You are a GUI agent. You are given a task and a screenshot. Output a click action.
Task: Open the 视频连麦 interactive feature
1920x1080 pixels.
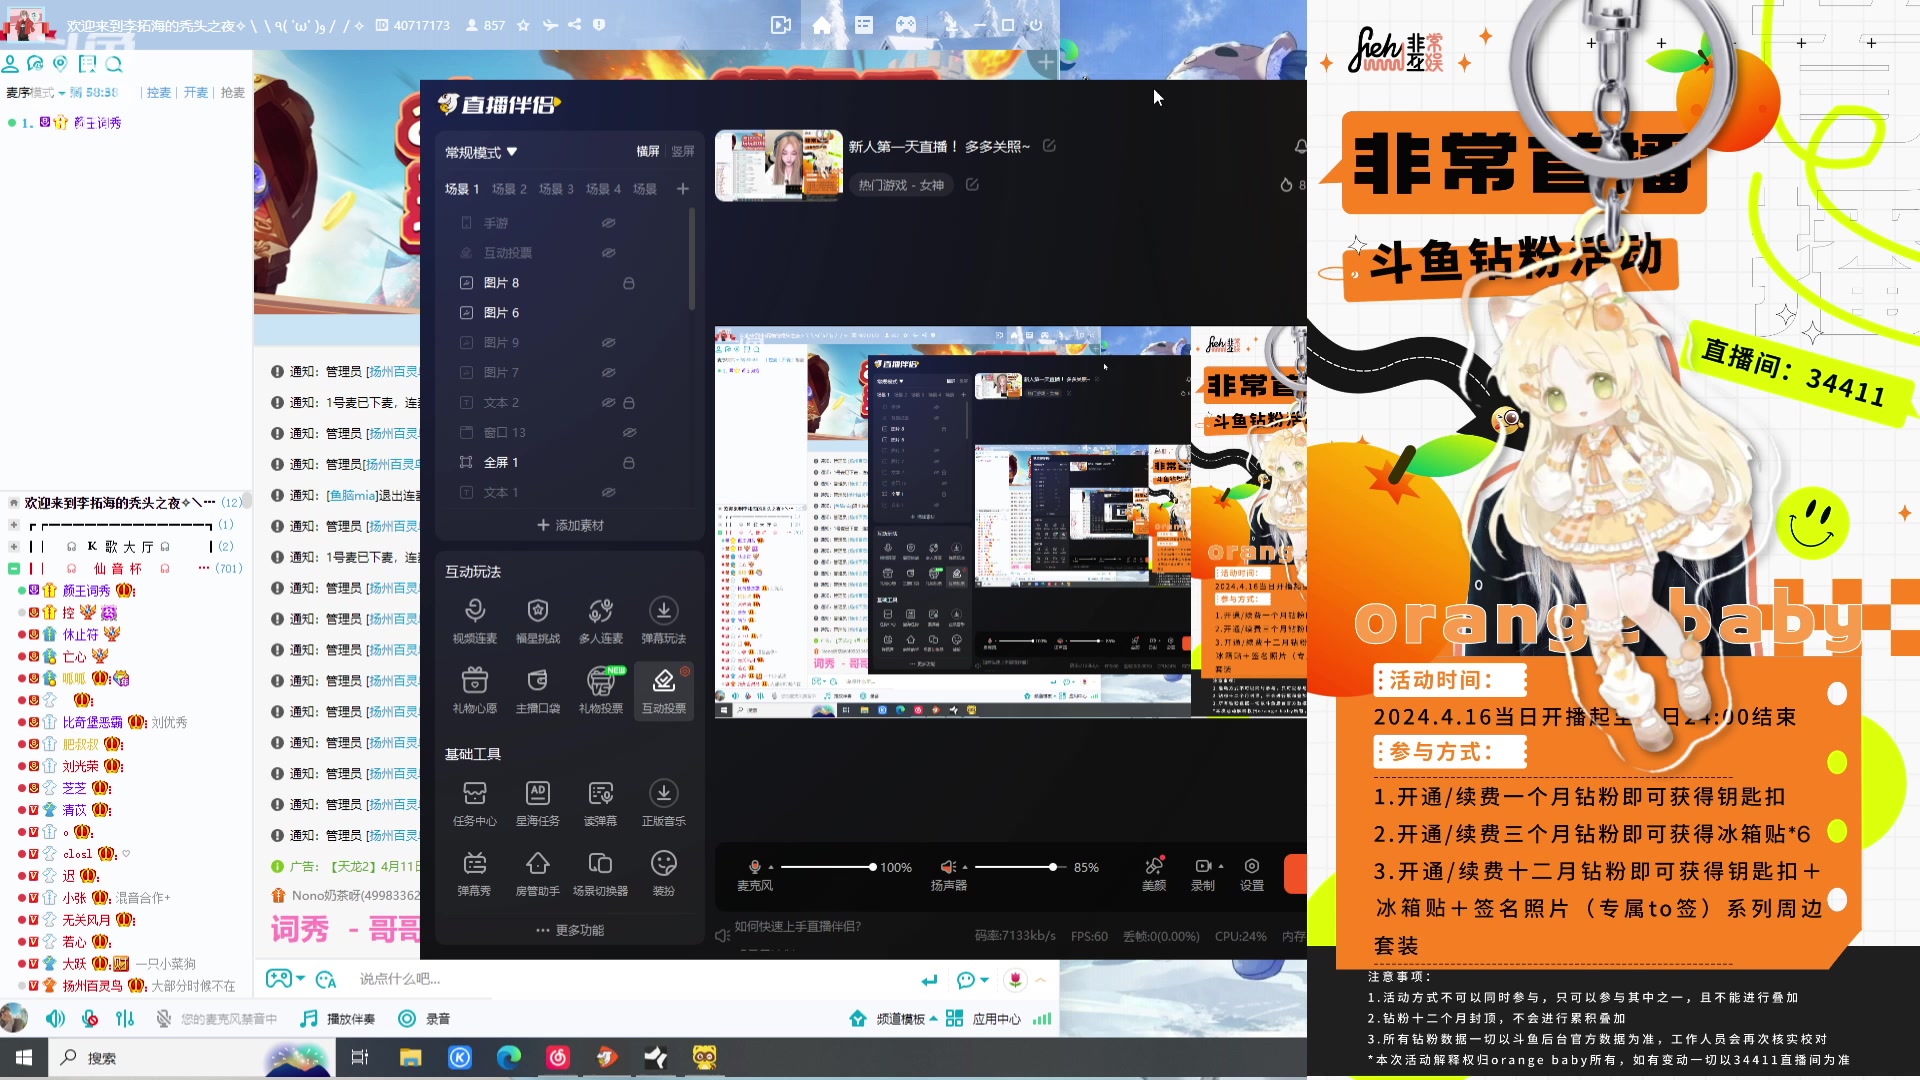(474, 620)
